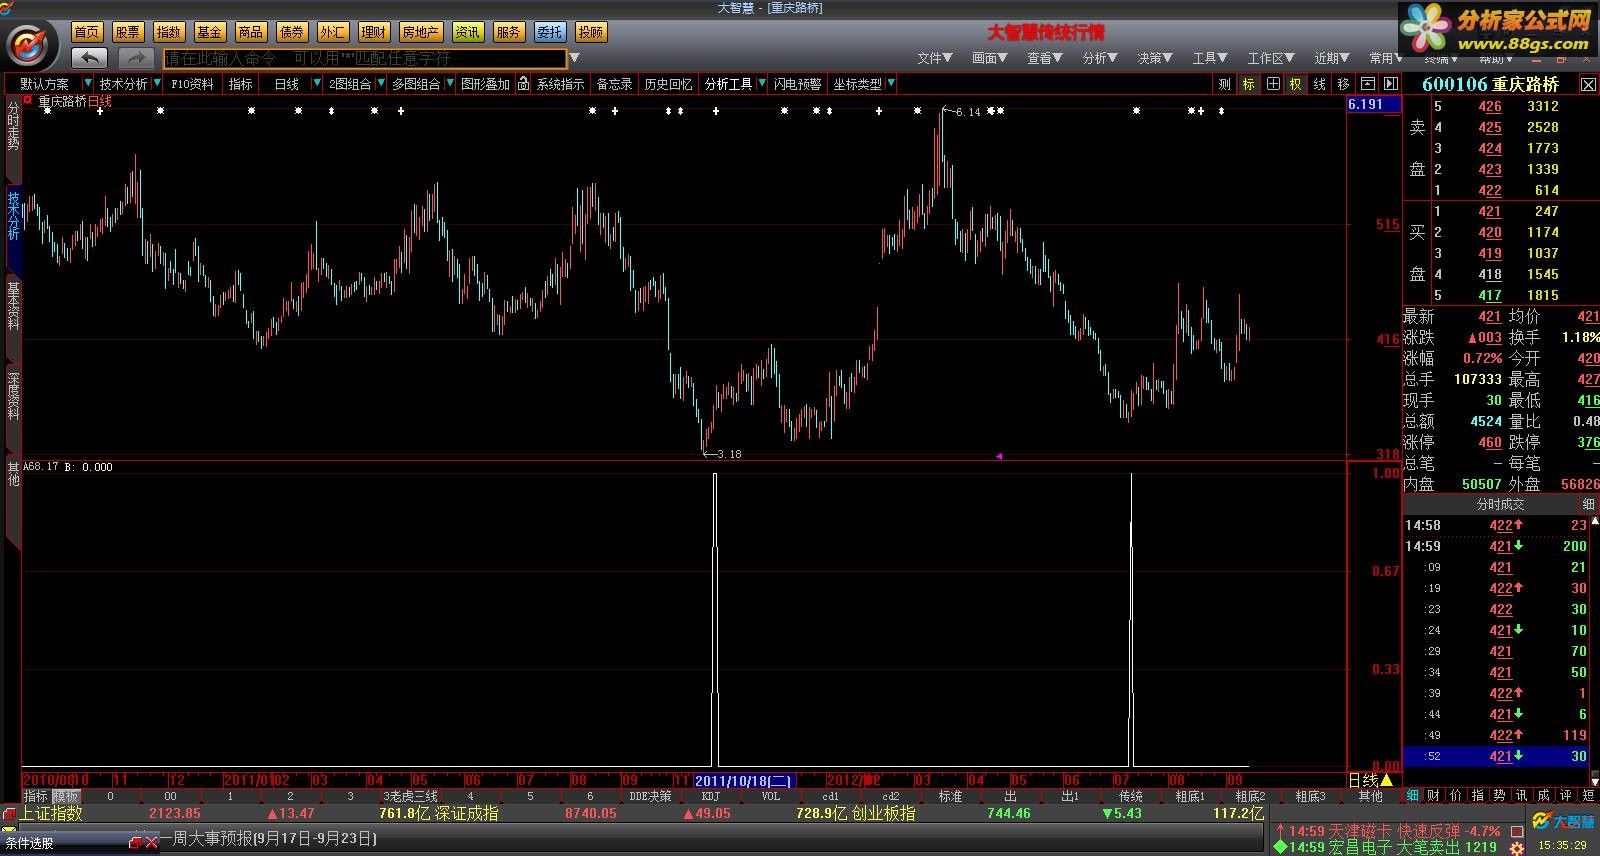The image size is (1600, 856).
Task: Click the skip-to-end panel icon
Action: 1390,84
